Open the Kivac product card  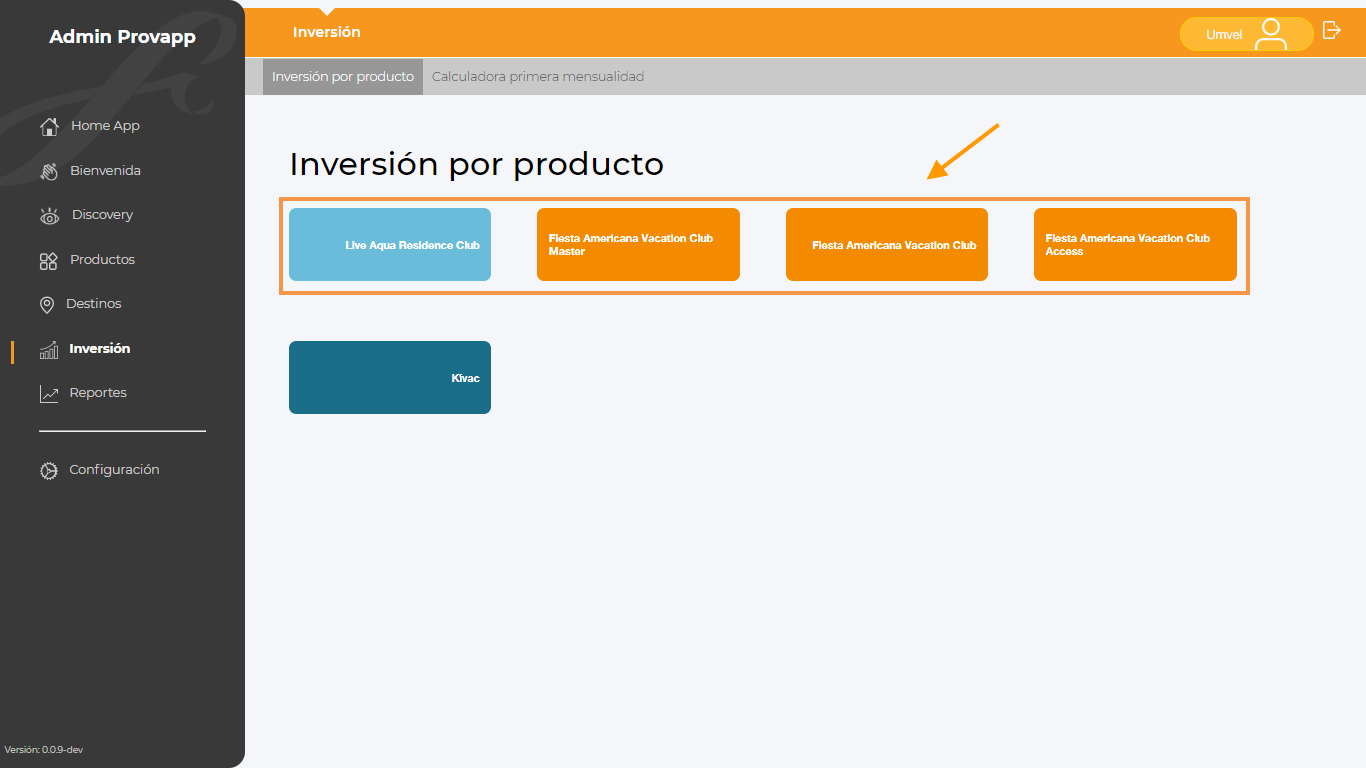click(390, 377)
